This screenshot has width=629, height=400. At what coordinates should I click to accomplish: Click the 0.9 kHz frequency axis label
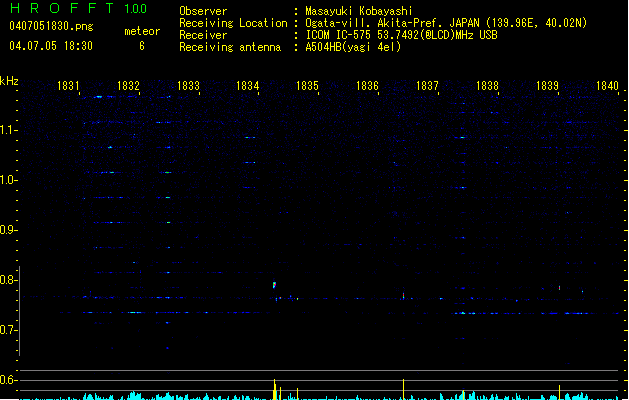pos(8,230)
